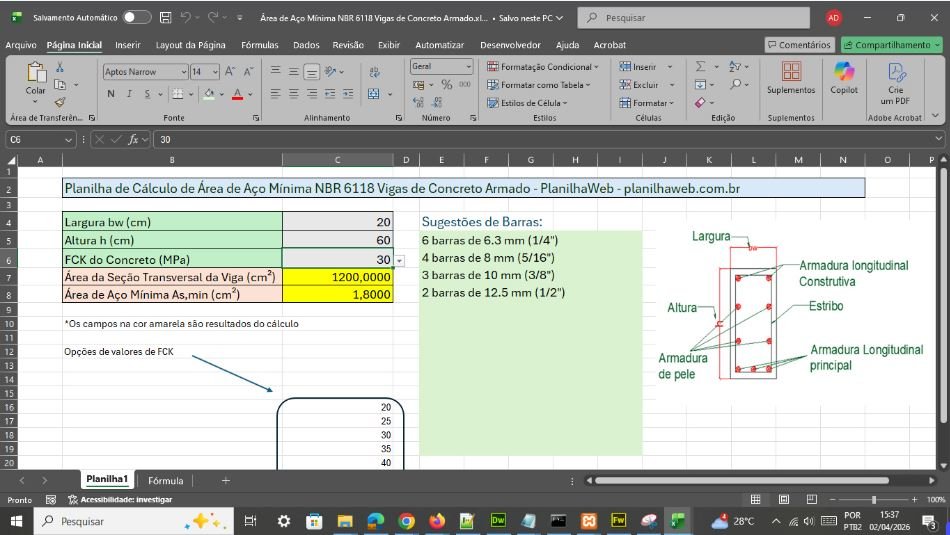This screenshot has height=535, width=950.
Task: Select the Format Painter brush icon
Action: pos(60,102)
